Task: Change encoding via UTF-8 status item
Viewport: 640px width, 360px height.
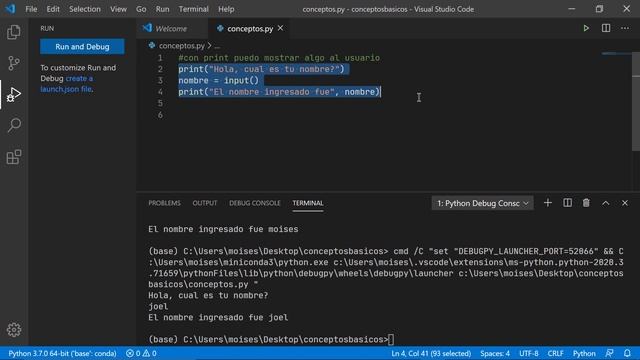Action: click(529, 353)
